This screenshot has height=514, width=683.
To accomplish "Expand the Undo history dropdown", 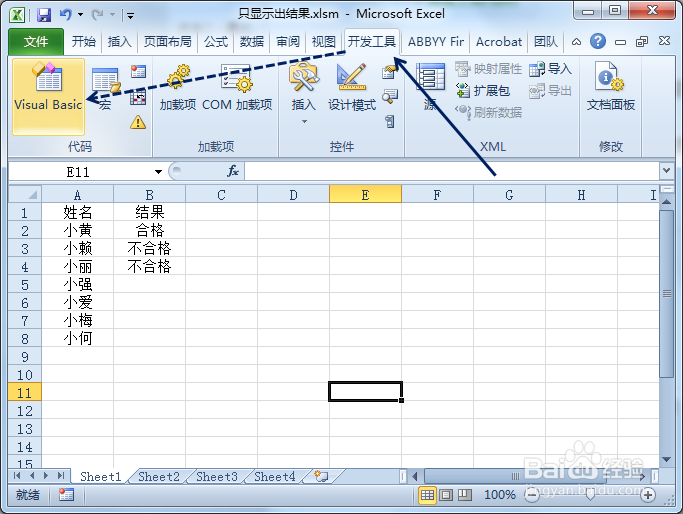I will tap(81, 15).
